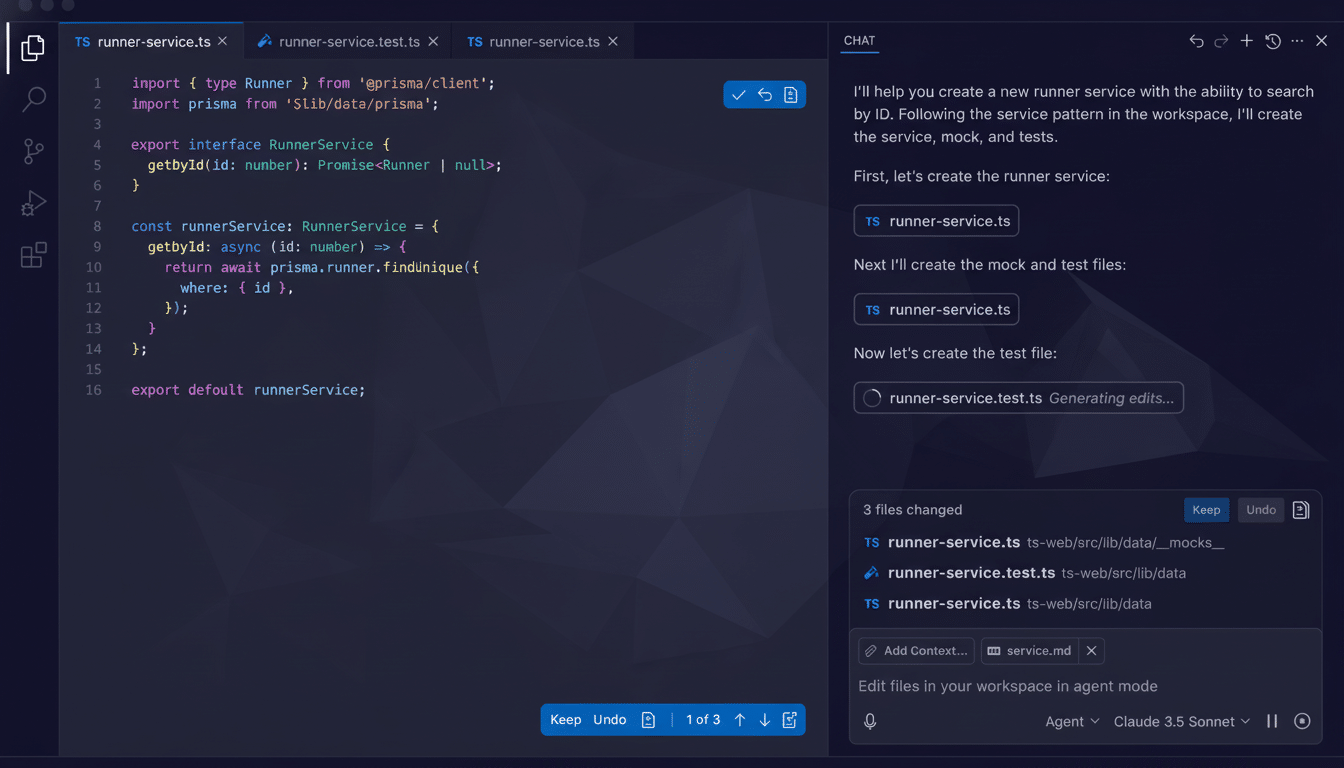The image size is (1344, 768).
Task: Show chat history
Action: (1272, 40)
